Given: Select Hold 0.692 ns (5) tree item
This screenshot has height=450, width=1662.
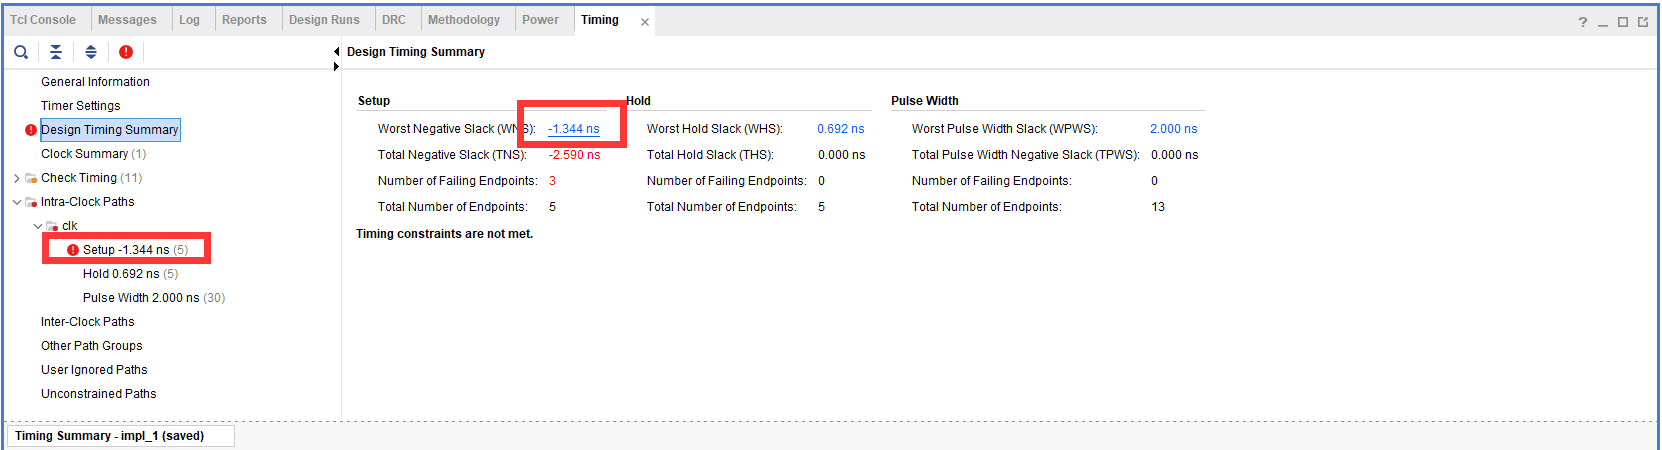Looking at the screenshot, I should (x=130, y=274).
